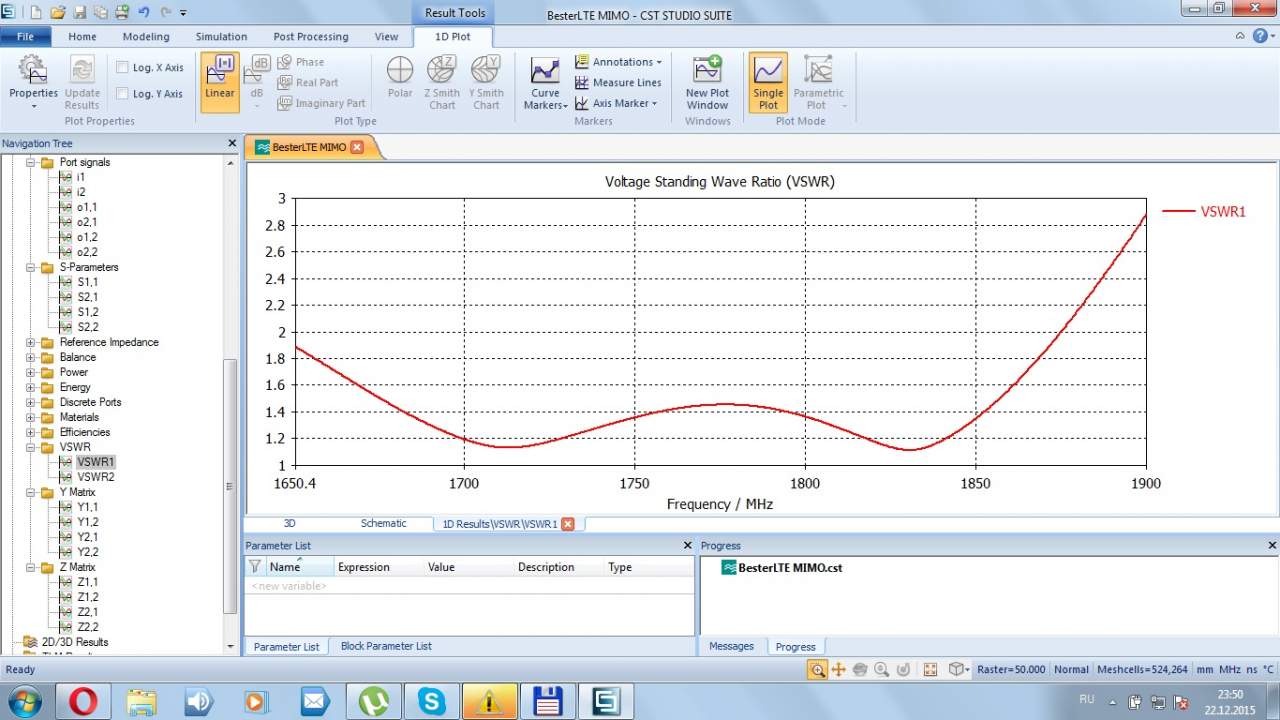This screenshot has height=720, width=1280.
Task: Open the Block Parameter List tab
Action: (386, 646)
